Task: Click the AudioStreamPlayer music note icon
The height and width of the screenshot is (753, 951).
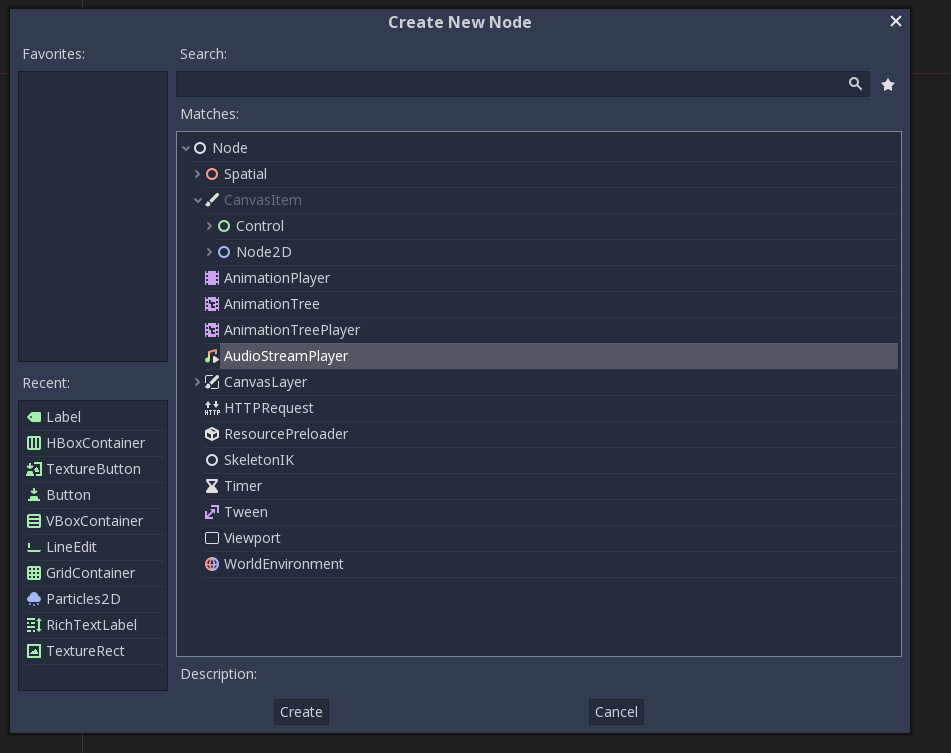Action: coord(211,356)
